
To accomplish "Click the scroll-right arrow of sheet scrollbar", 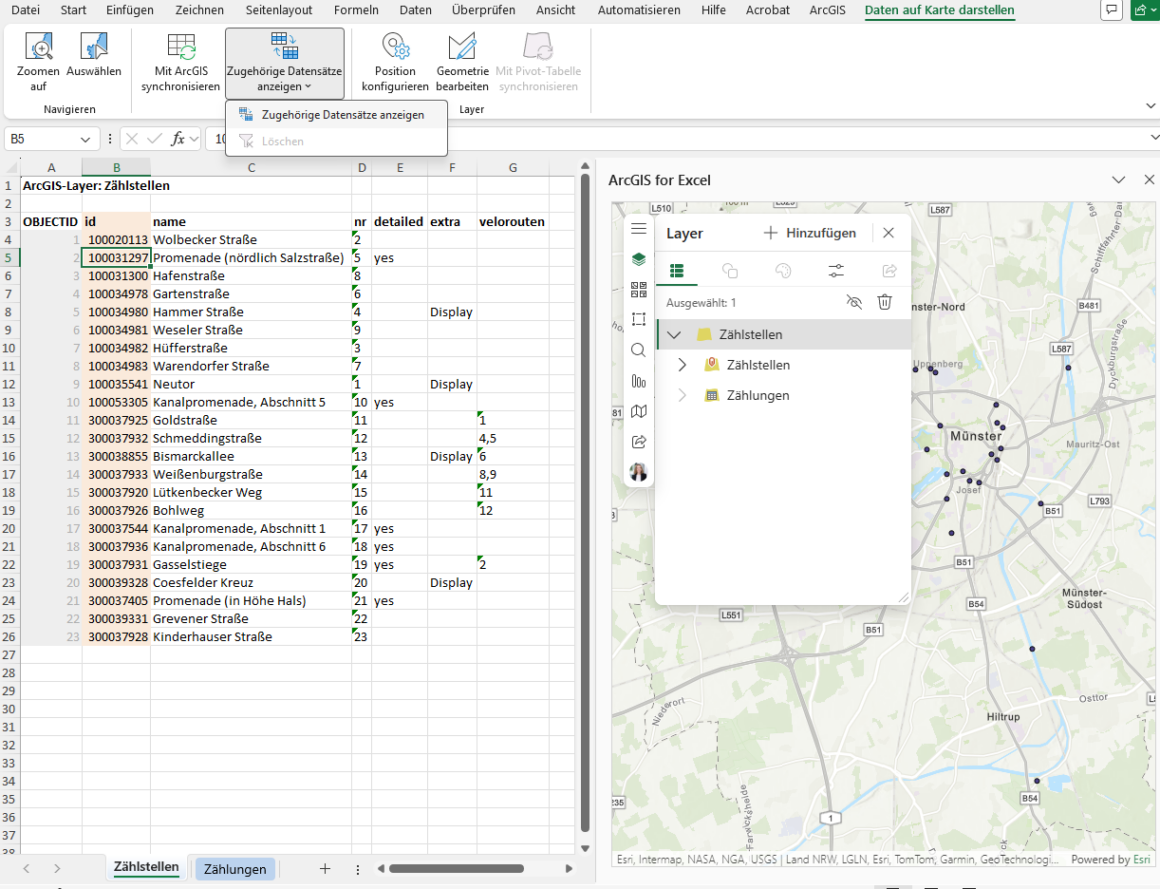I will [x=569, y=869].
